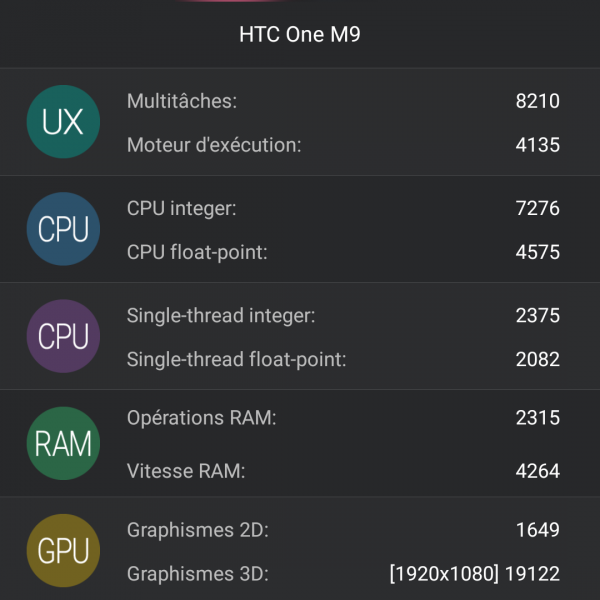The image size is (600, 600).
Task: Click the [1920x1080] 19122 3D score
Action: (x=475, y=574)
